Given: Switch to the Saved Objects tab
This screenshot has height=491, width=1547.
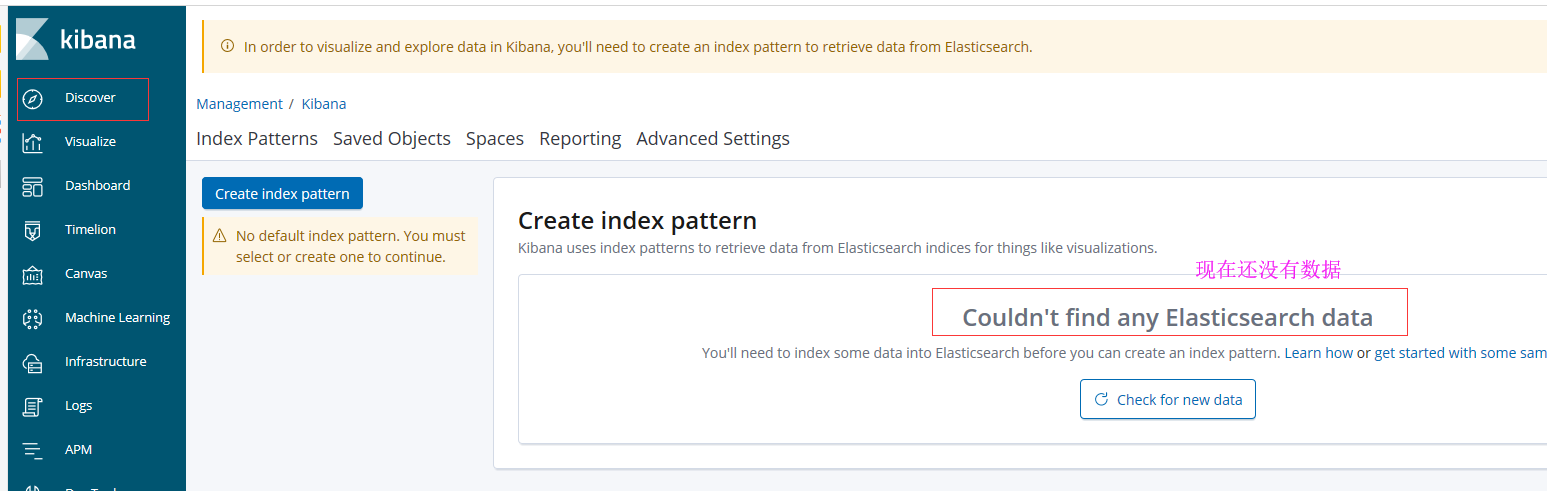Looking at the screenshot, I should coord(392,139).
